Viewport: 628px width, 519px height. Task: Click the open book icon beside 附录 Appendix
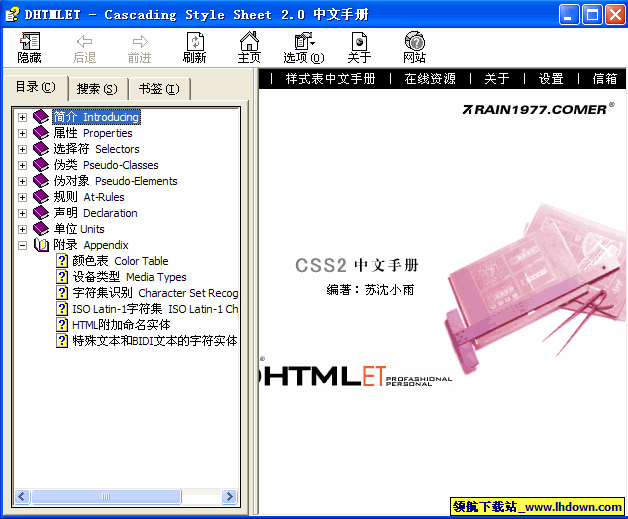pyautogui.click(x=41, y=245)
